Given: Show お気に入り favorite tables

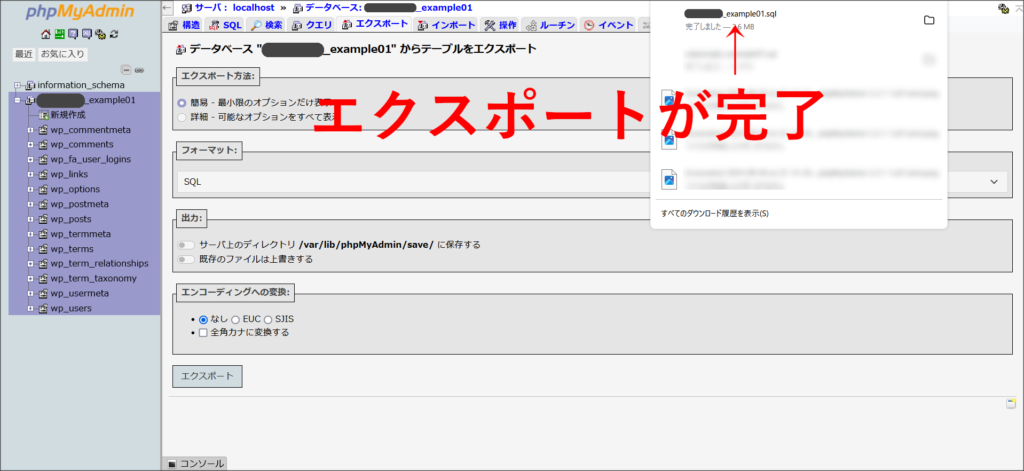Looking at the screenshot, I should coord(63,54).
